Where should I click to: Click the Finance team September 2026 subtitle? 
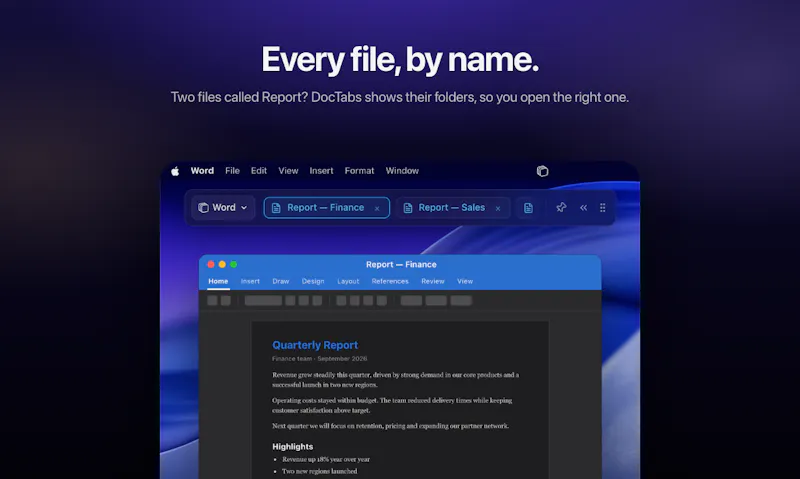319,359
